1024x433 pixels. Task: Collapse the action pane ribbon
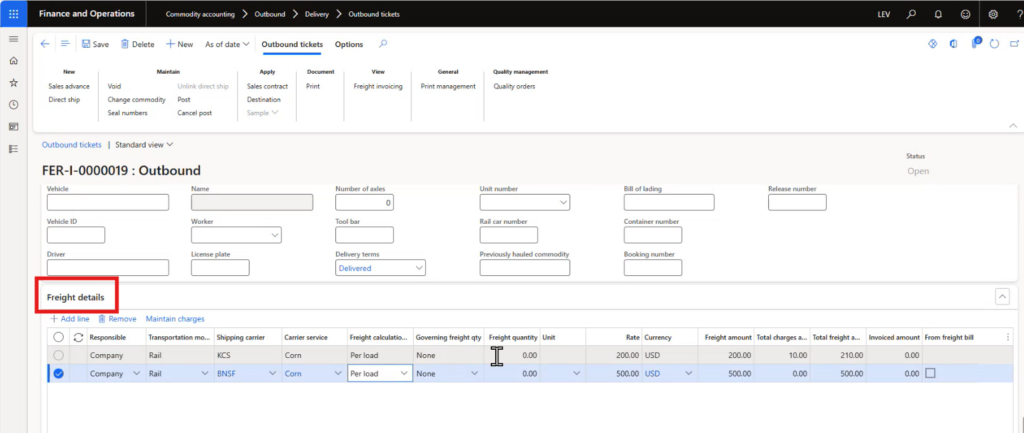tap(1013, 125)
